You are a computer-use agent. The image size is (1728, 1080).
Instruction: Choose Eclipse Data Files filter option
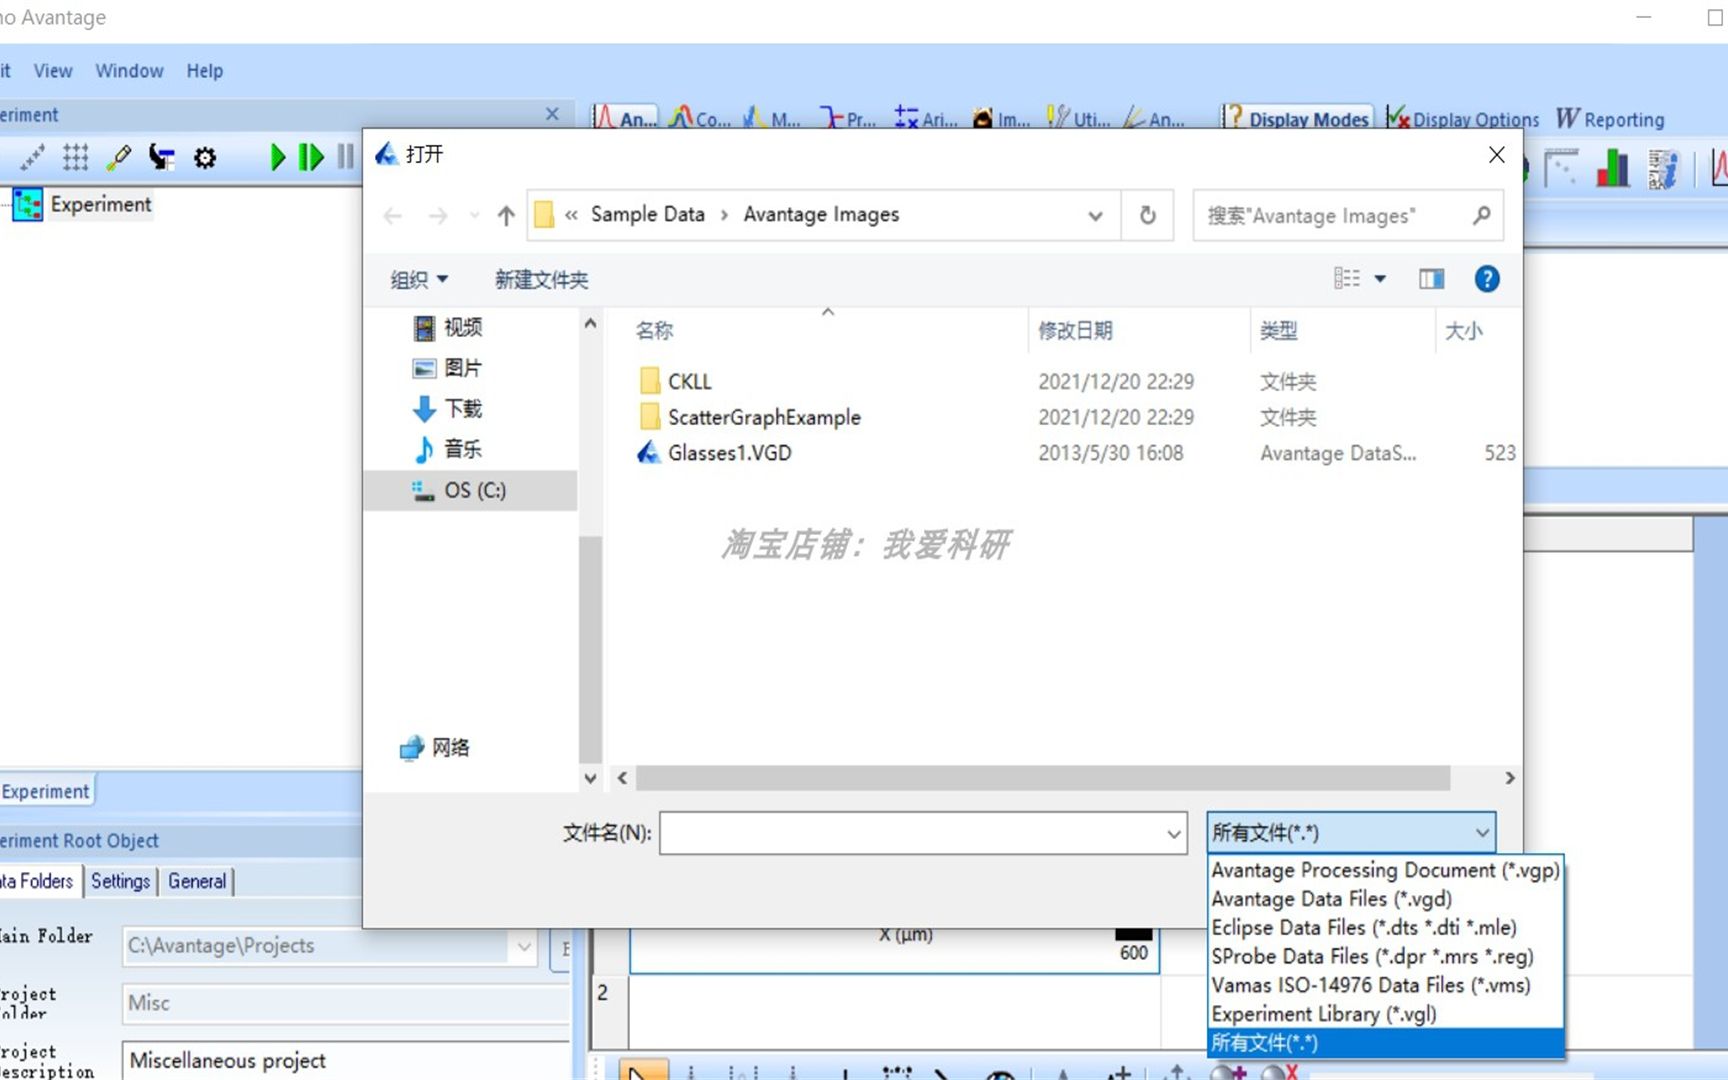point(1385,928)
